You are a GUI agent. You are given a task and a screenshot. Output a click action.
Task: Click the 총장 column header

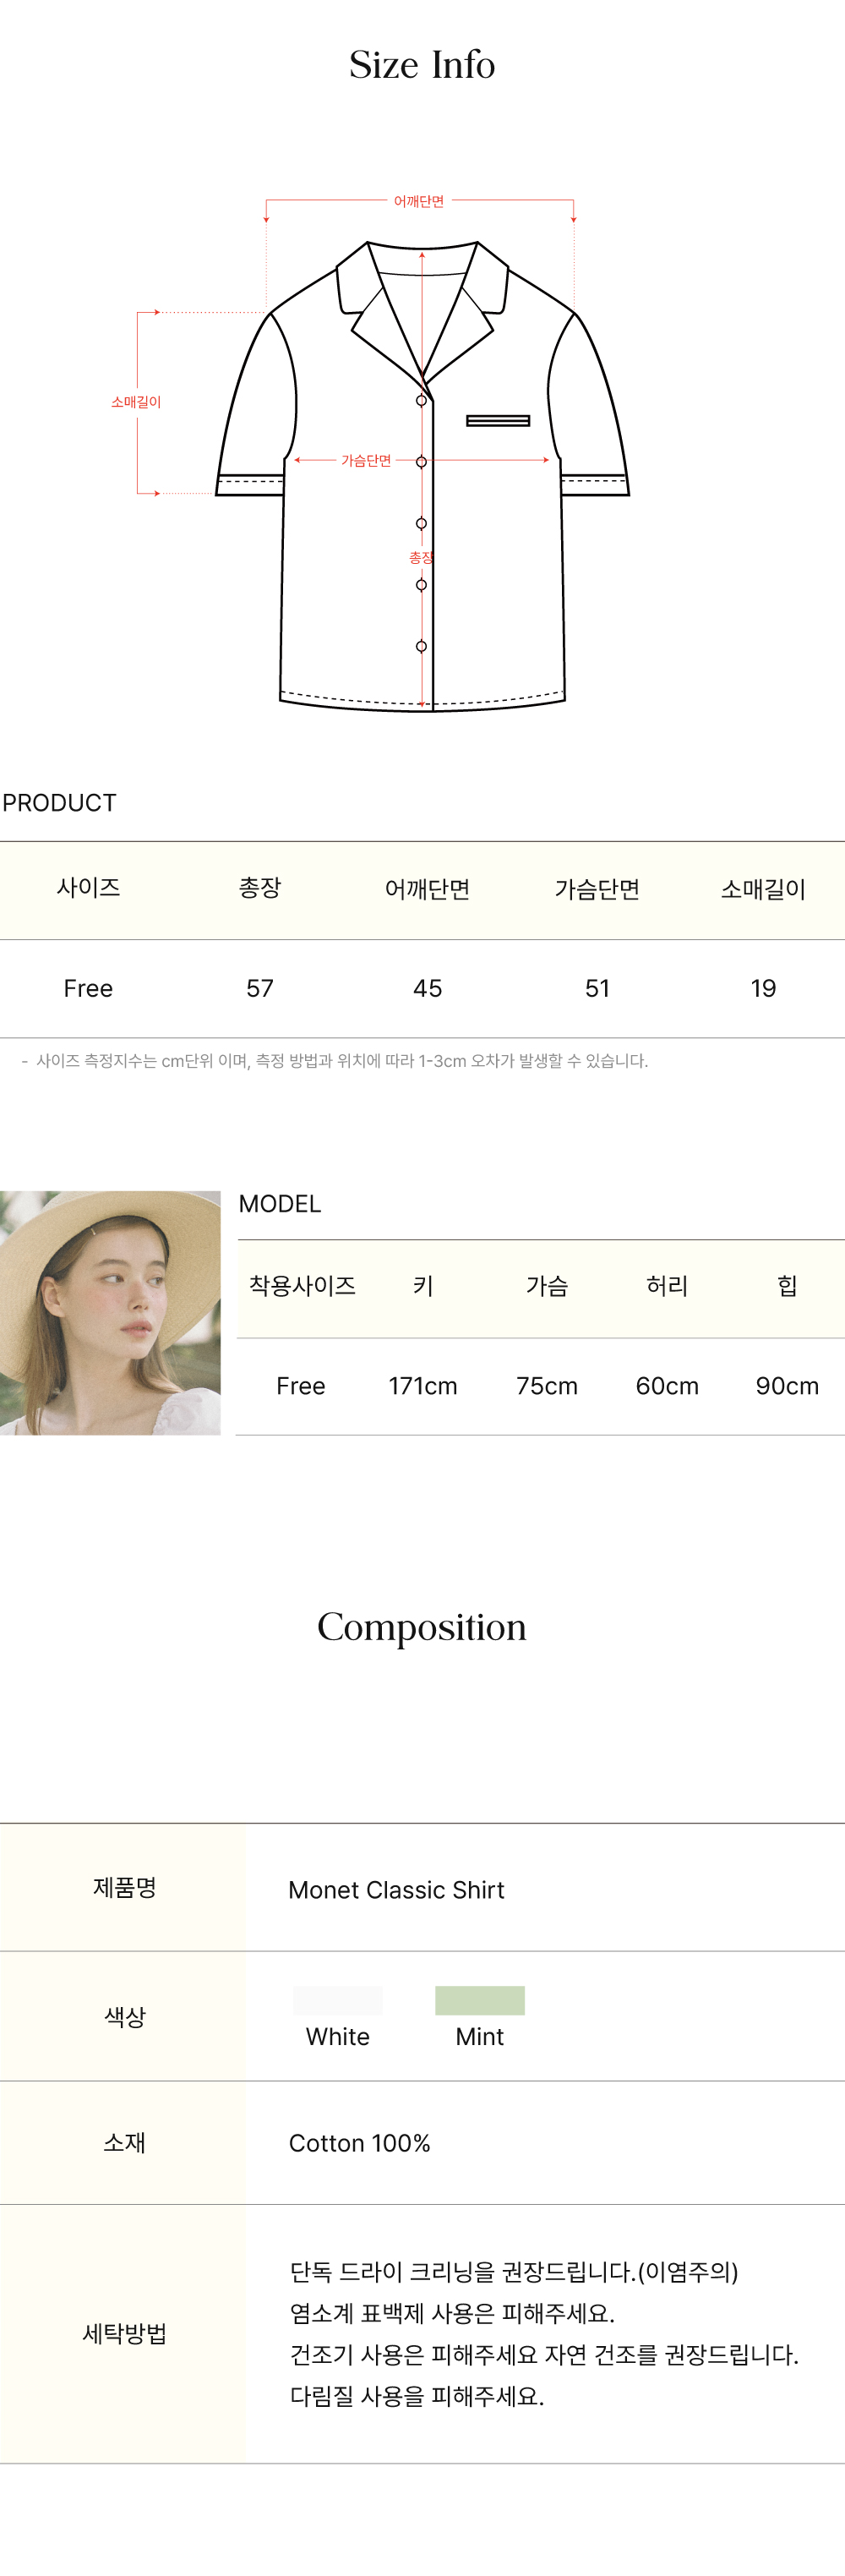coord(260,888)
